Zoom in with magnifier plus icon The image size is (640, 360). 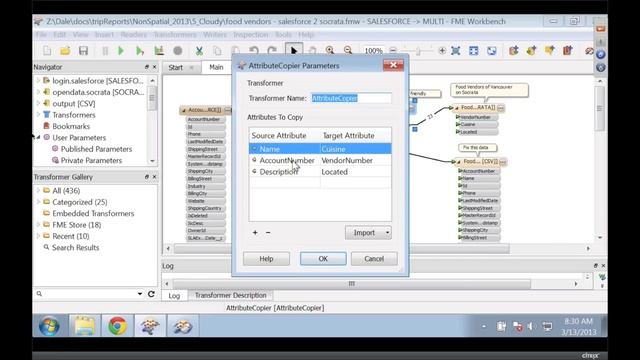point(330,51)
